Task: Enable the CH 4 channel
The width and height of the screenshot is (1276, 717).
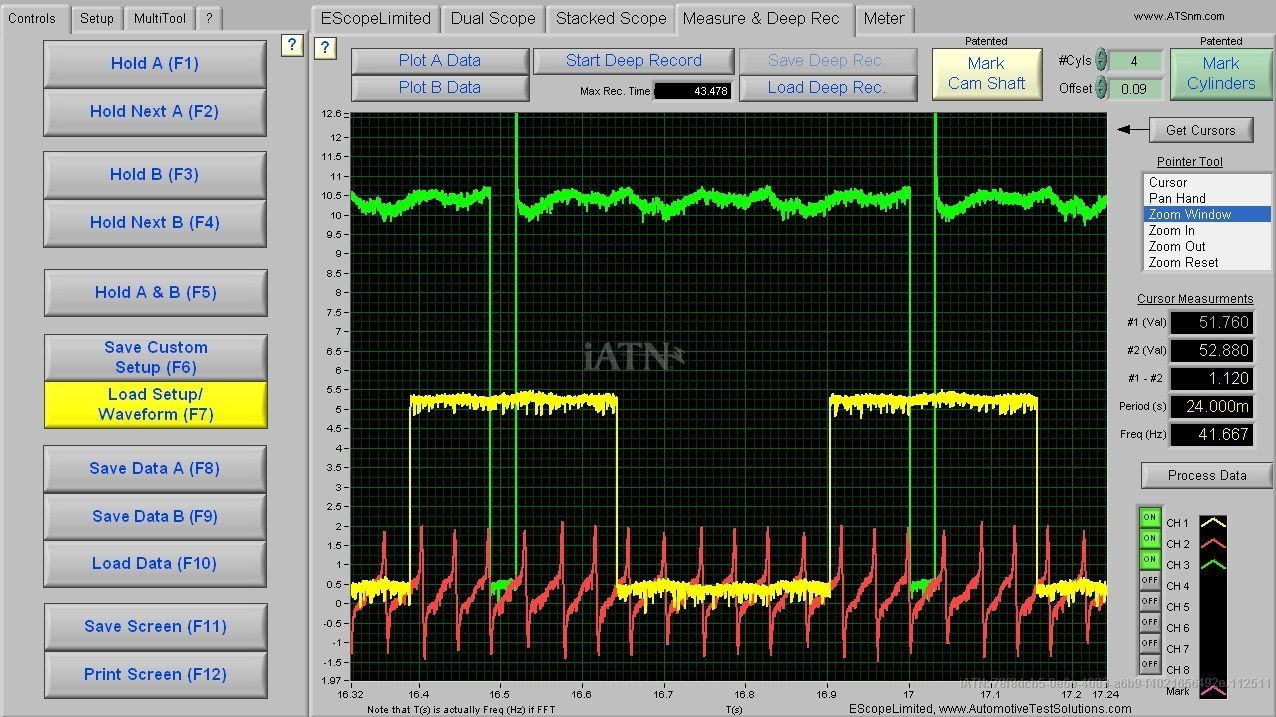Action: click(1150, 581)
